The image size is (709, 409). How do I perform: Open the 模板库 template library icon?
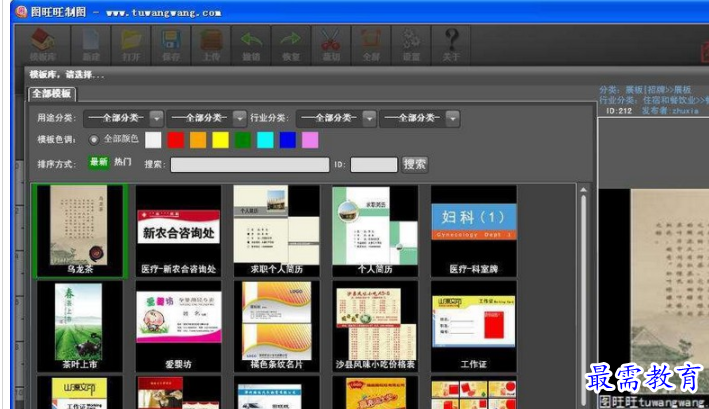coord(43,45)
